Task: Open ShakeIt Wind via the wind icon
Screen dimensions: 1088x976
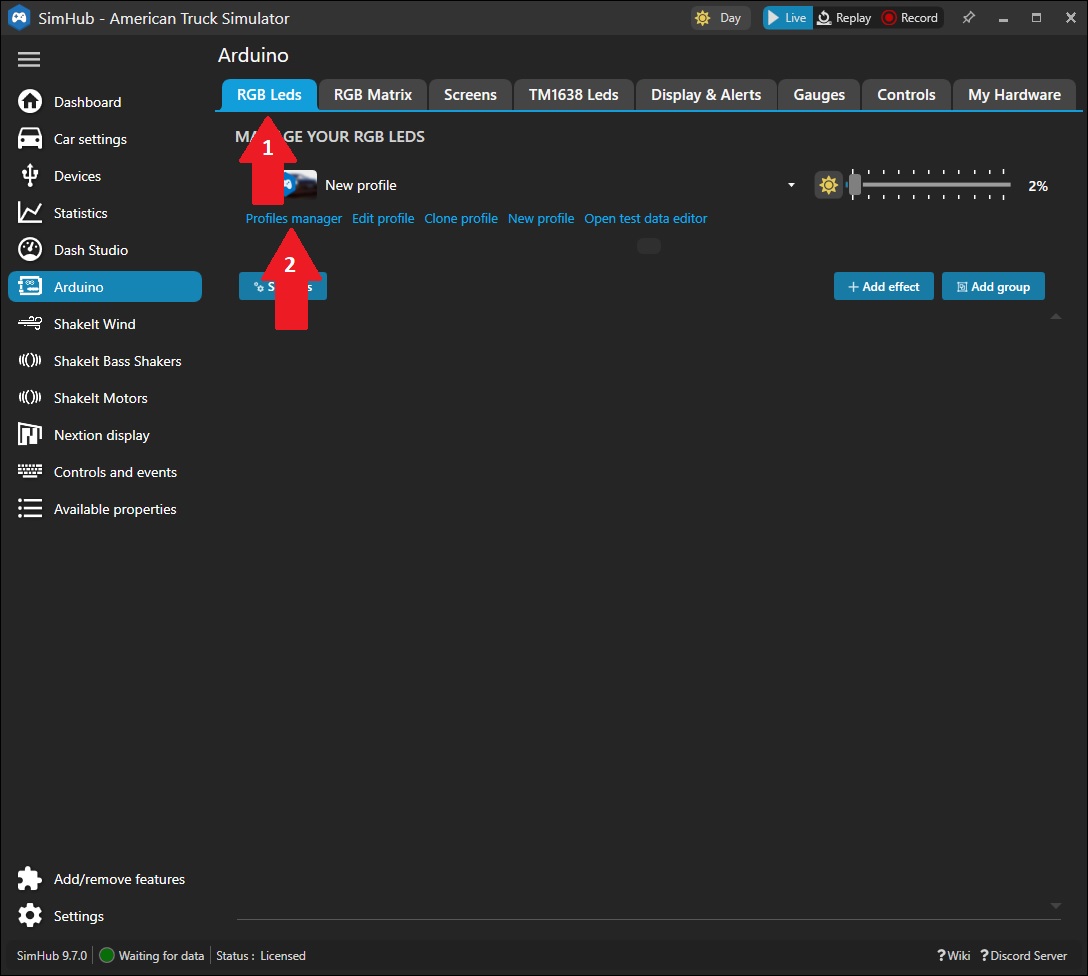Action: point(30,323)
